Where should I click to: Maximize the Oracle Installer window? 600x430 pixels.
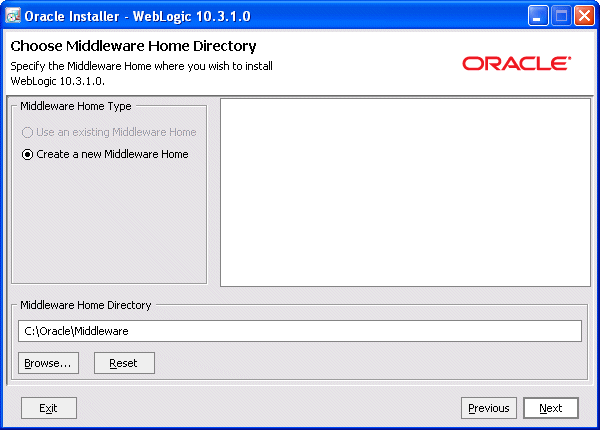[x=561, y=16]
